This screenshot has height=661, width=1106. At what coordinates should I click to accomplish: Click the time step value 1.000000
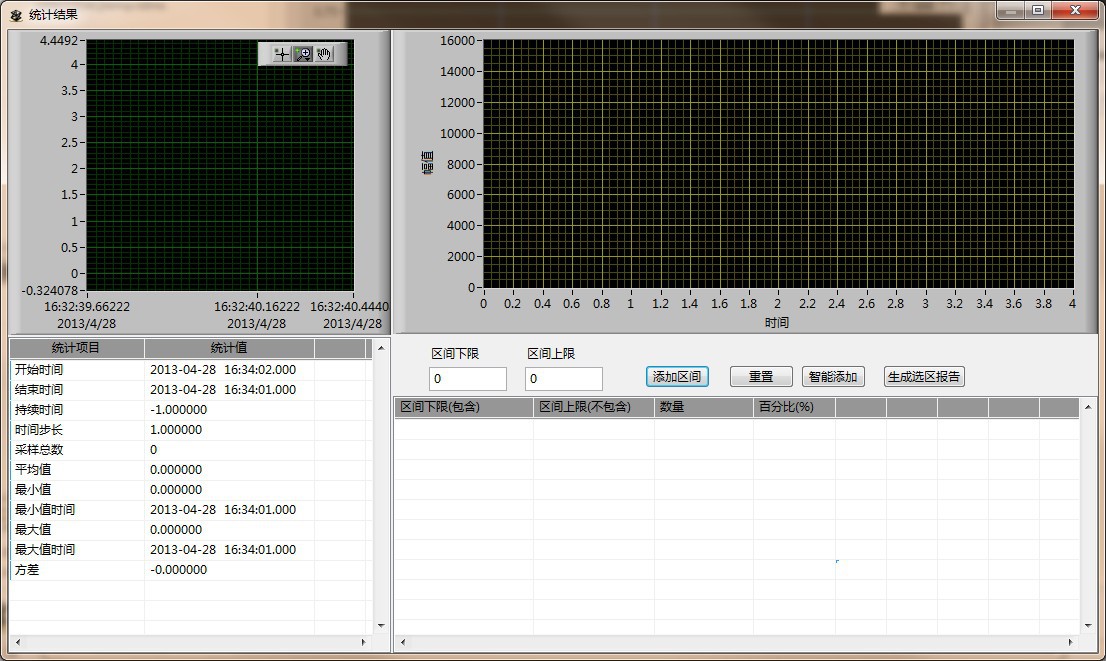(x=176, y=430)
